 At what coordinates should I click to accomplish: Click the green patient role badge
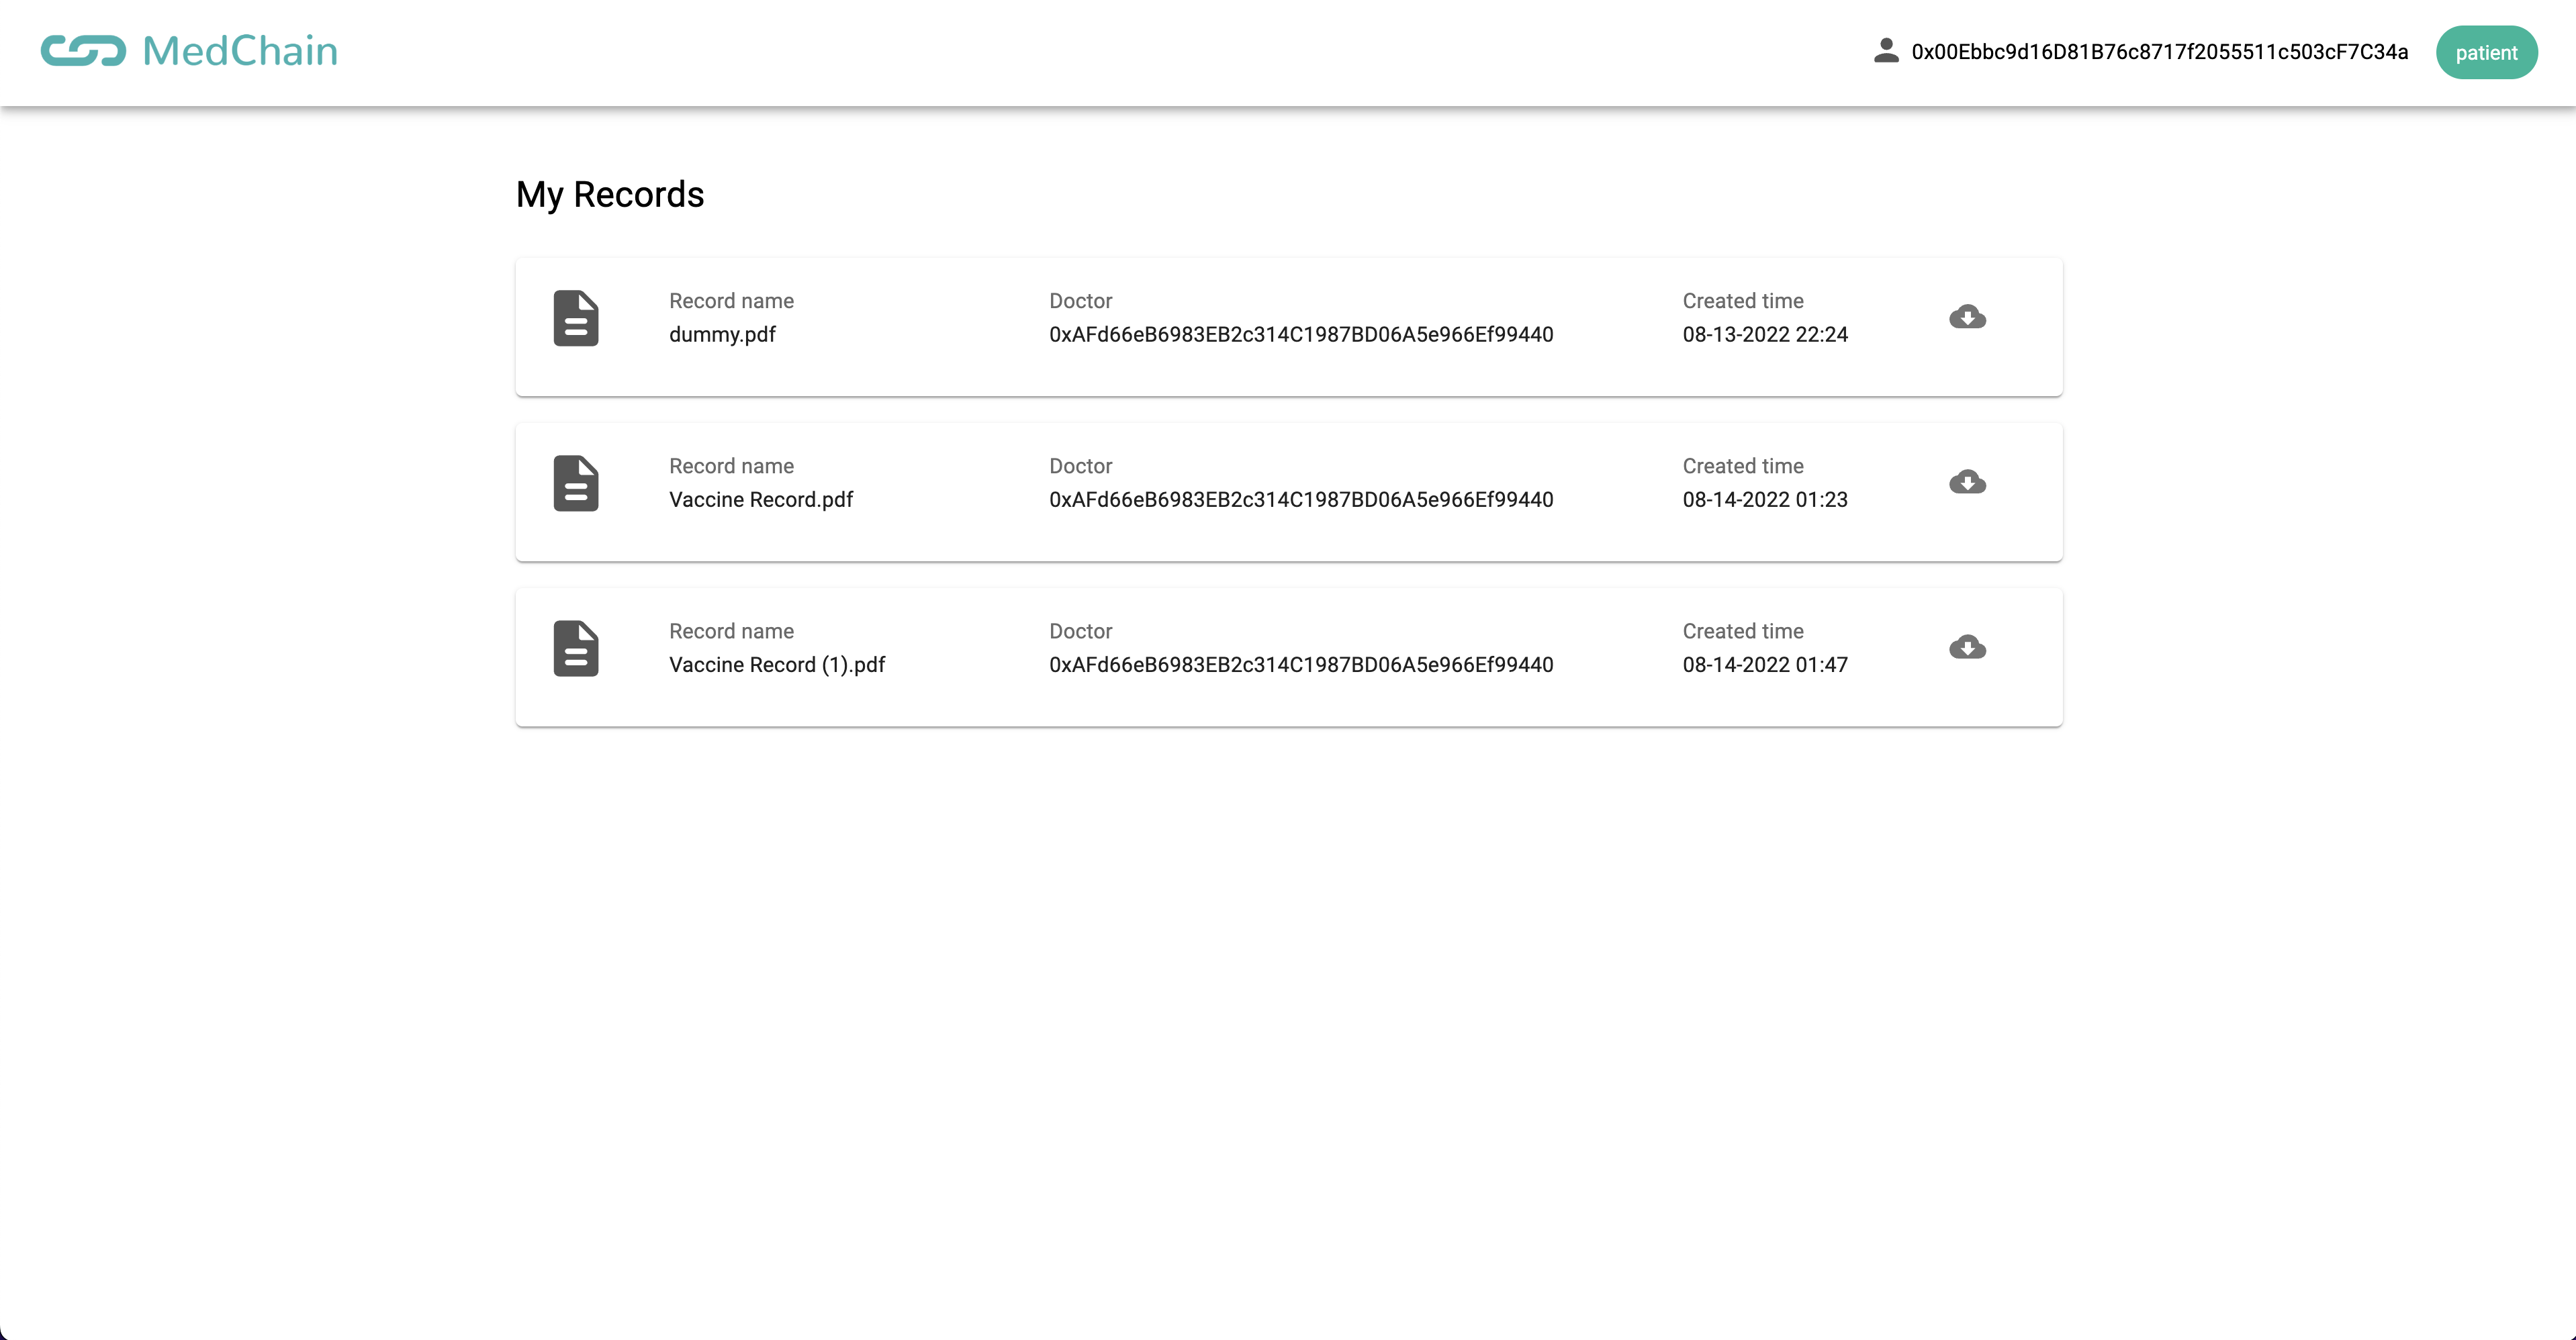point(2486,52)
